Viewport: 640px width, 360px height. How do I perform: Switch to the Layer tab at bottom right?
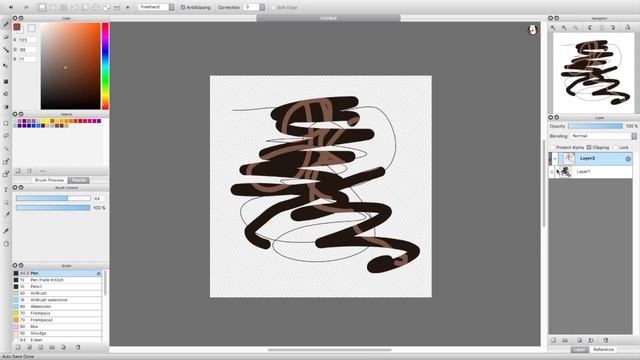tap(580, 349)
